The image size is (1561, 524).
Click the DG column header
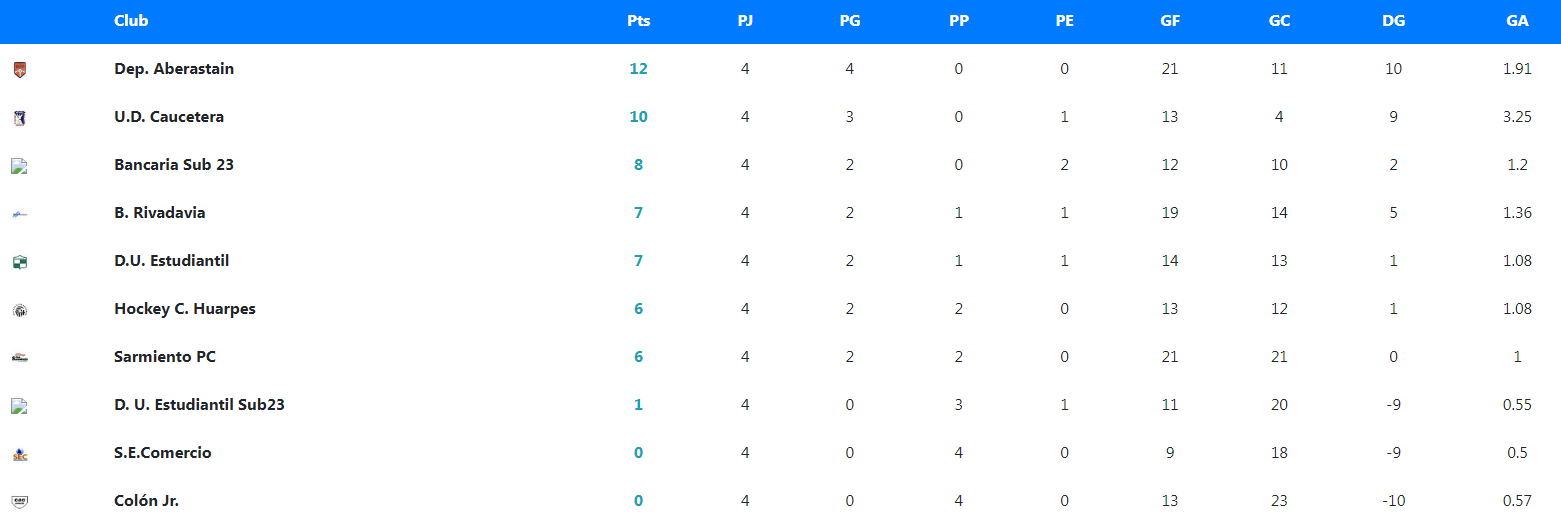(x=1393, y=21)
